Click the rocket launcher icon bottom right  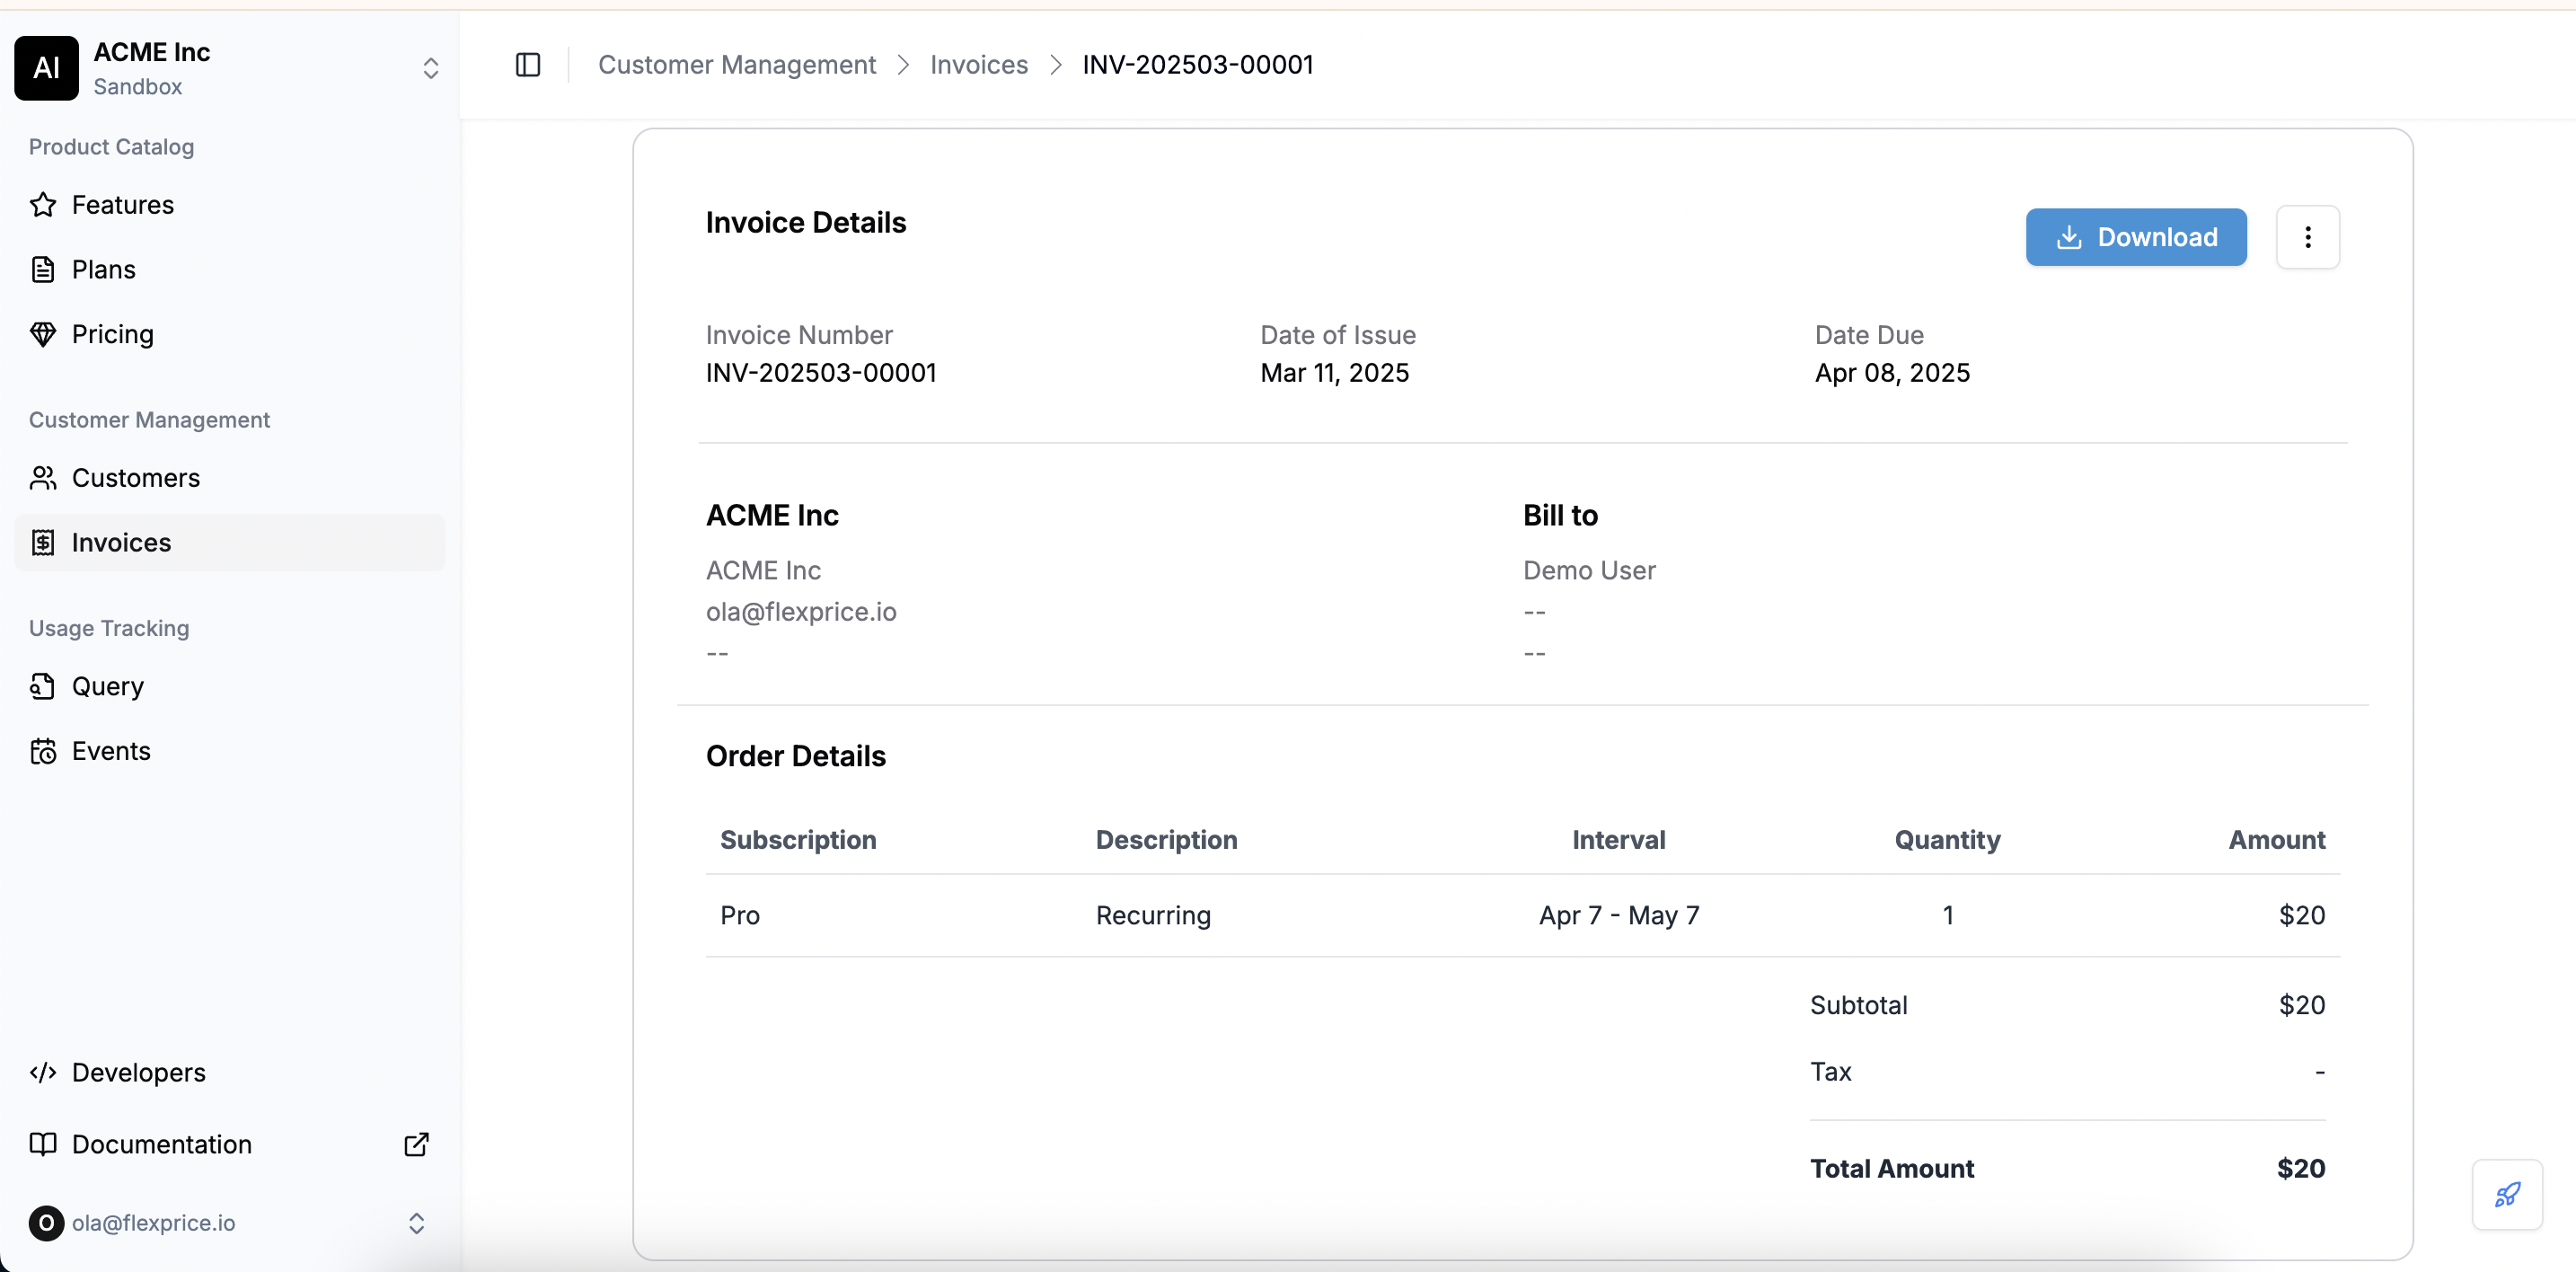click(2507, 1194)
